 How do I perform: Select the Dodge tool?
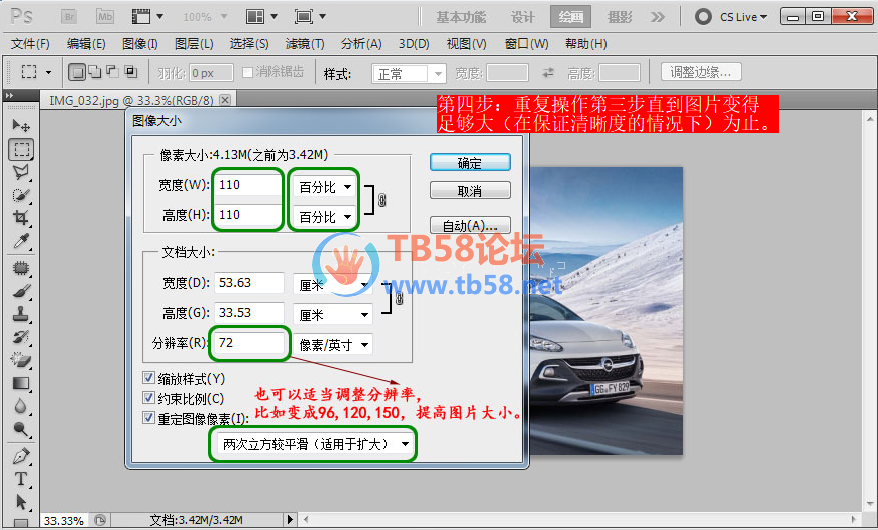[21, 429]
